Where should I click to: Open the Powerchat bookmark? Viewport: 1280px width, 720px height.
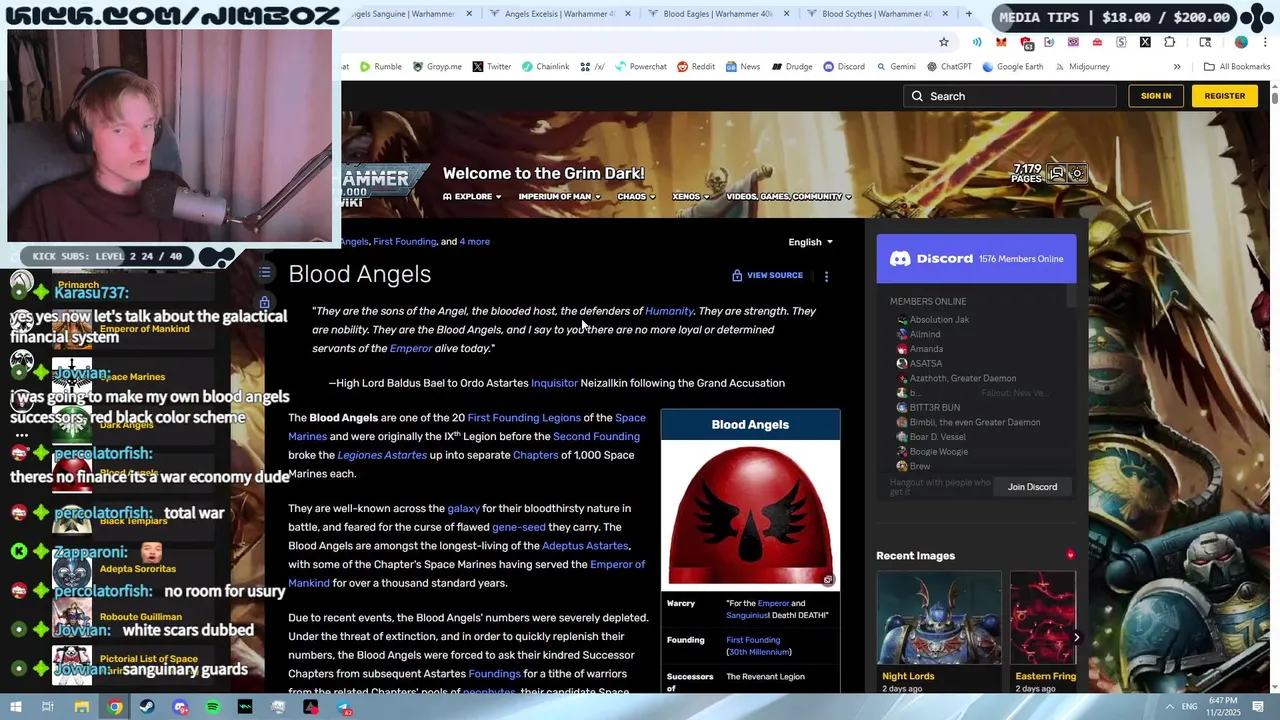(x=640, y=67)
